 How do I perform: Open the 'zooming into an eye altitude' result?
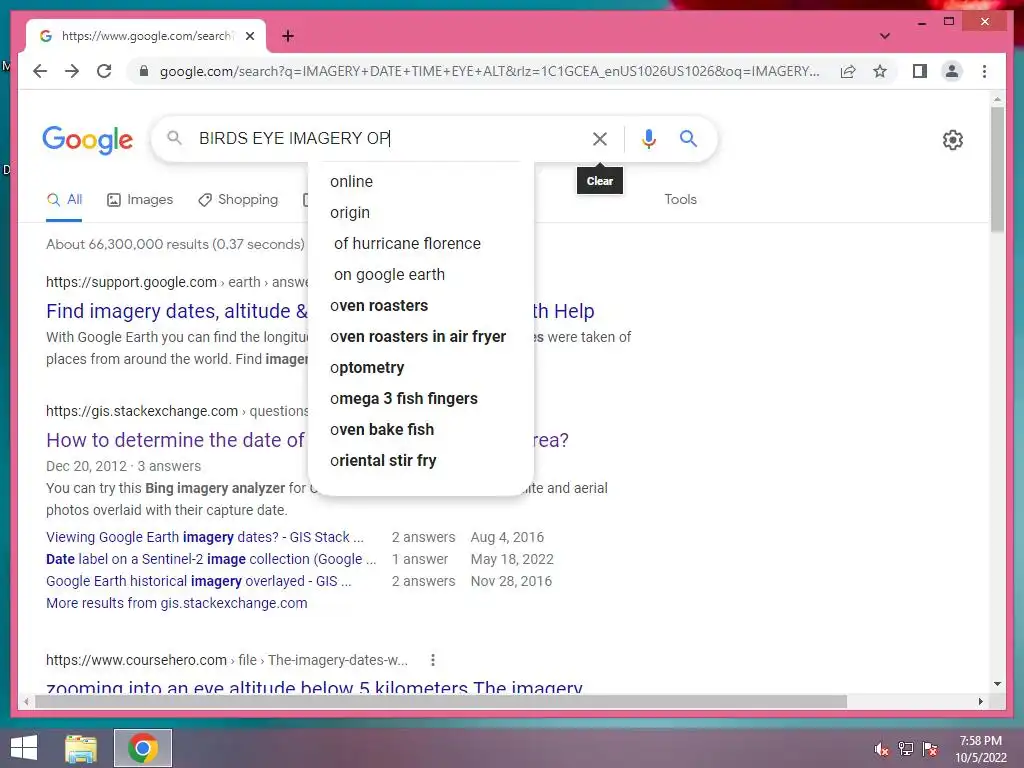pos(314,686)
